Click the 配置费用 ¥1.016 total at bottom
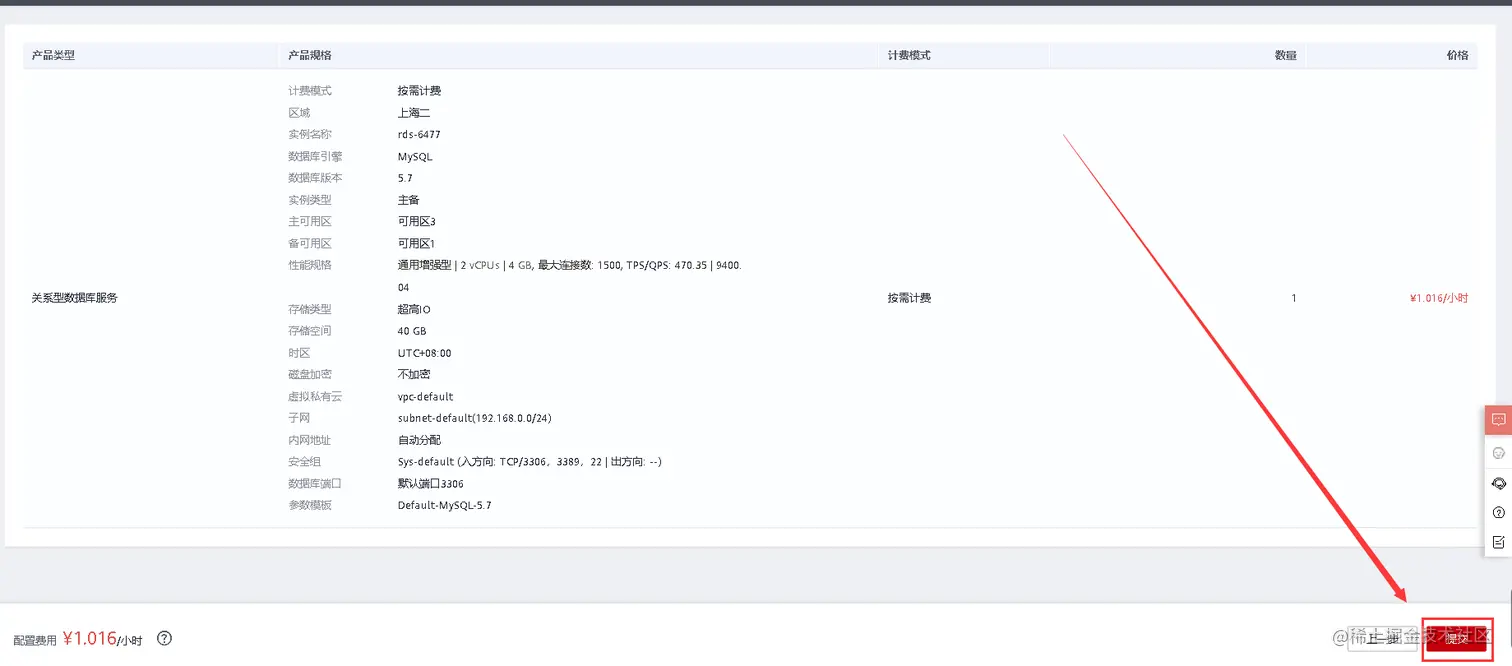This screenshot has height=666, width=1512. pyautogui.click(x=78, y=639)
